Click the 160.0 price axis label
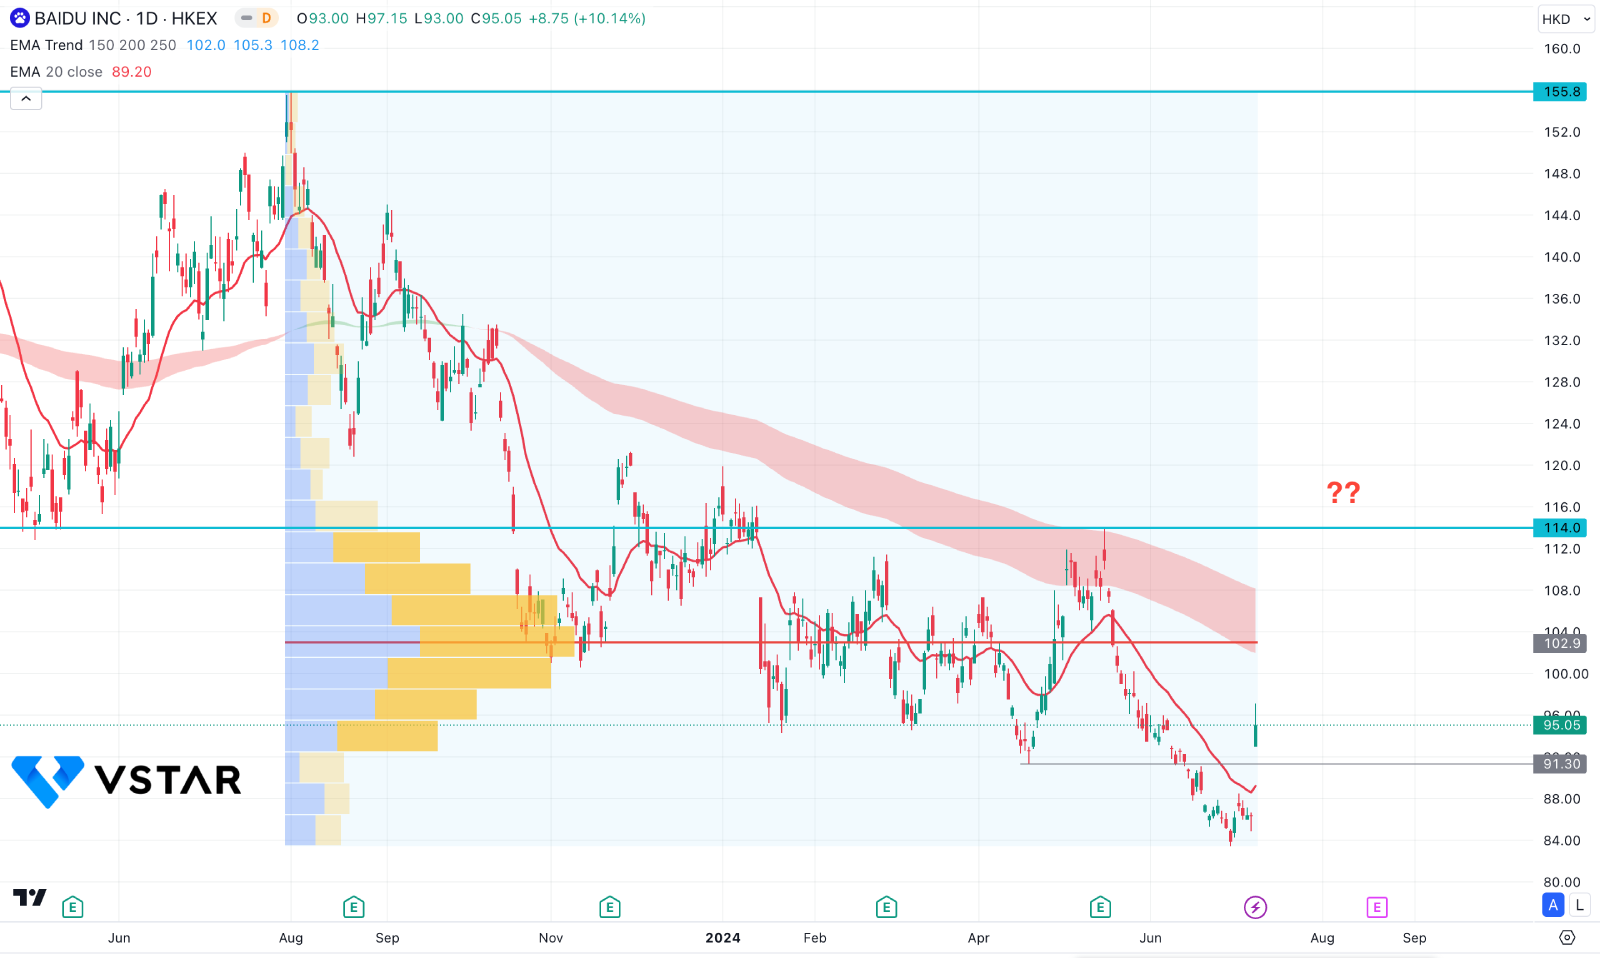 point(1562,48)
